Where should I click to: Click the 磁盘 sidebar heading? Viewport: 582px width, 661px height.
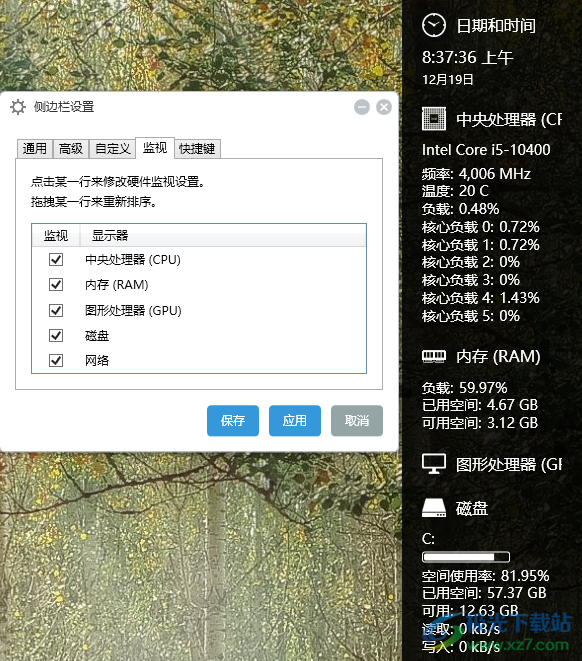click(472, 509)
